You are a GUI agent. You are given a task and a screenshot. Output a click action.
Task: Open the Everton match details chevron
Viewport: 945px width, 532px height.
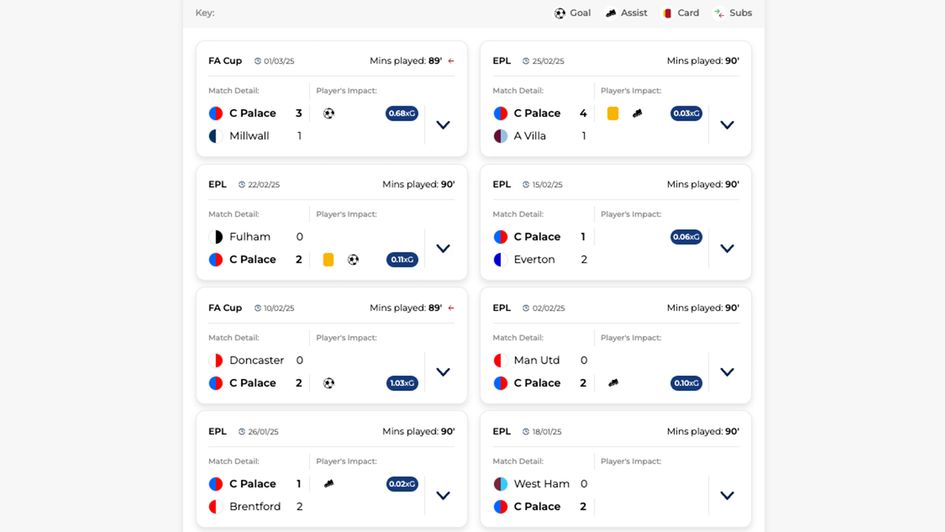(x=727, y=248)
